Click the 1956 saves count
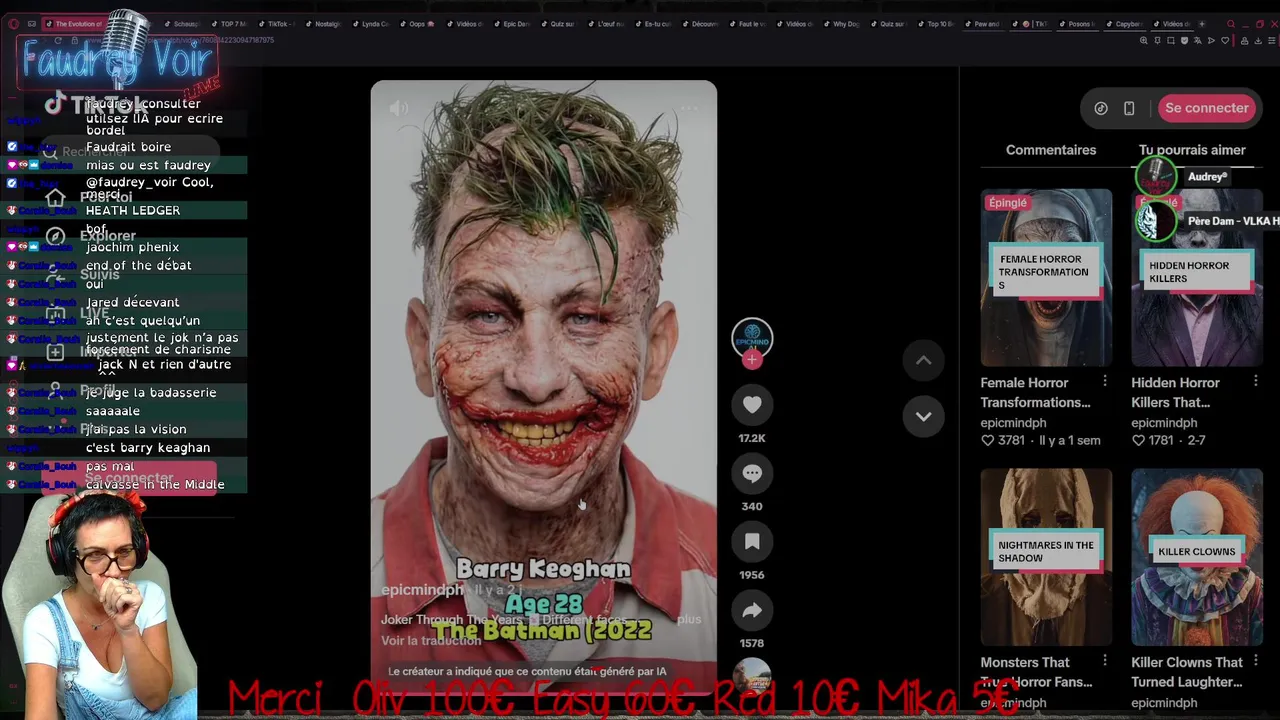 click(x=752, y=575)
